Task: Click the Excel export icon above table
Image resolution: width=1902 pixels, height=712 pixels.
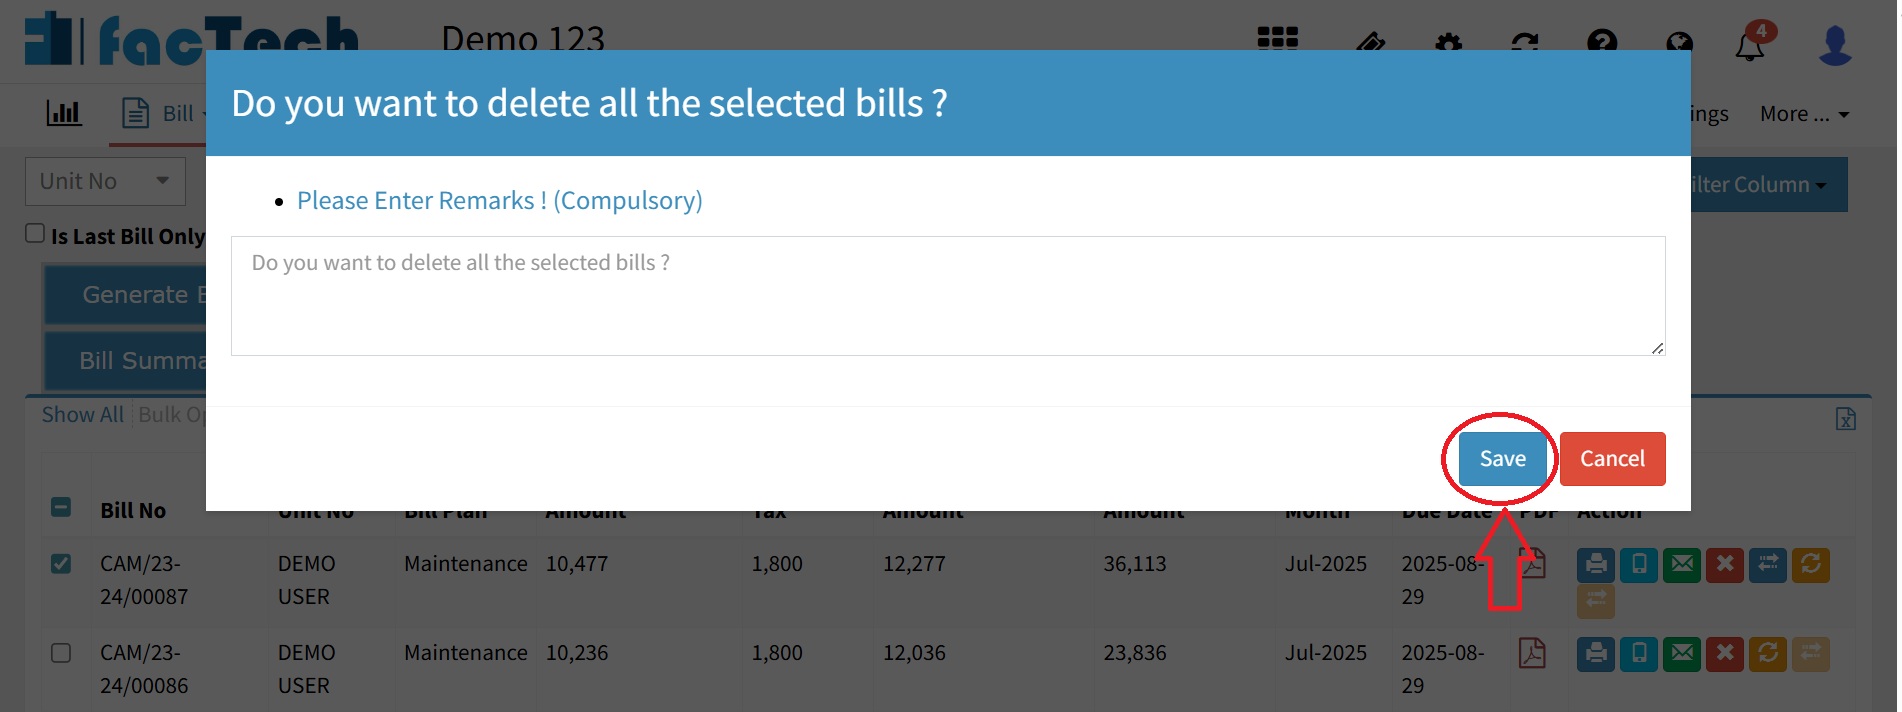Action: tap(1845, 419)
